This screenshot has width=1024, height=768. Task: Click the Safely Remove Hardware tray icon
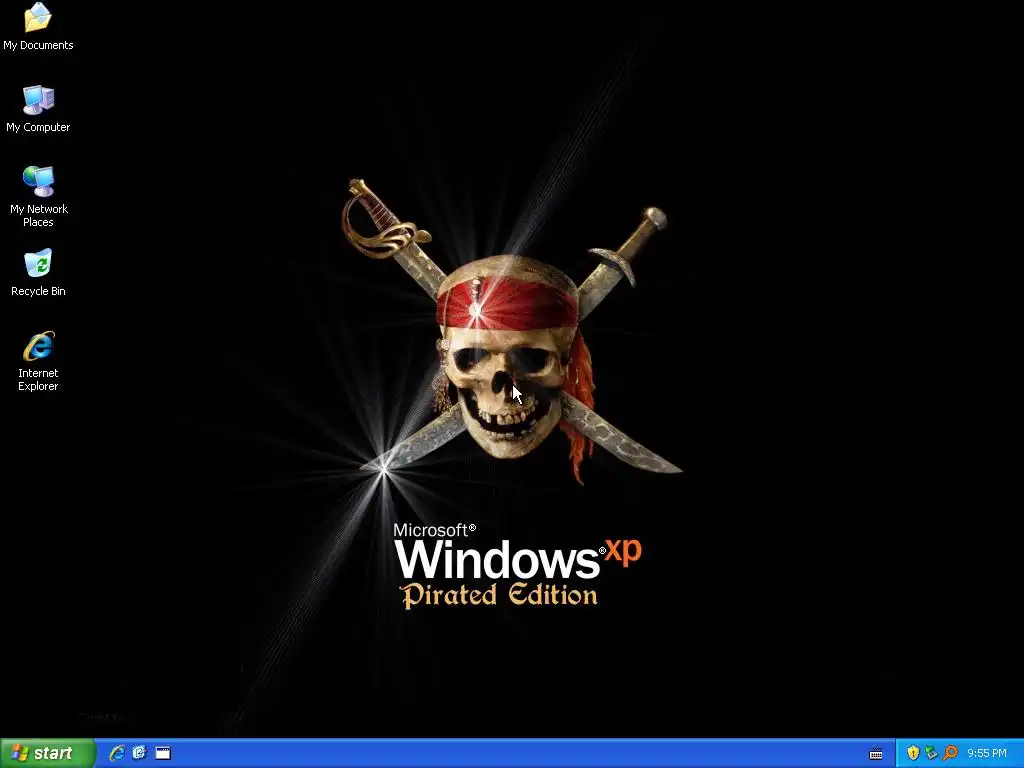(x=931, y=753)
